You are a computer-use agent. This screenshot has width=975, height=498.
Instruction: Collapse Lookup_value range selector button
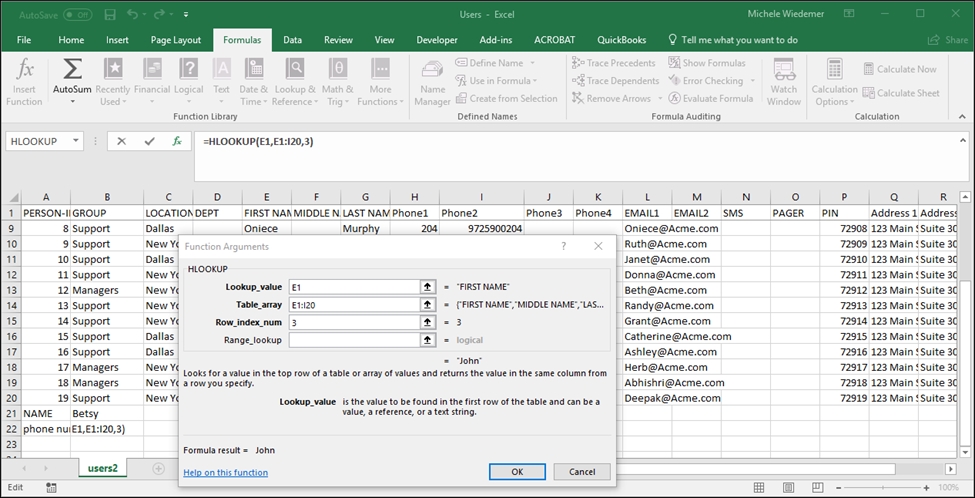click(427, 287)
